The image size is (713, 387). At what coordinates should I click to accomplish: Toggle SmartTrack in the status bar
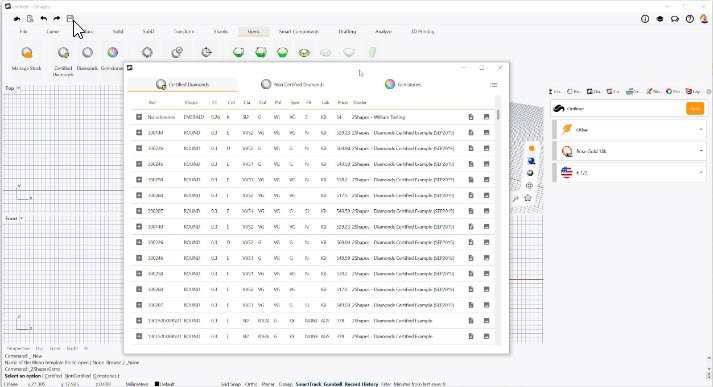click(308, 384)
